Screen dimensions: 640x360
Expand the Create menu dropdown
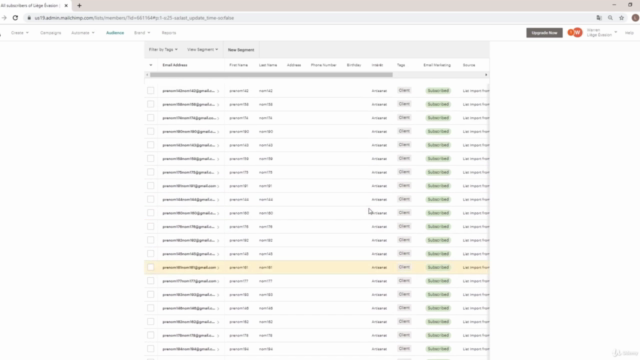(20, 33)
